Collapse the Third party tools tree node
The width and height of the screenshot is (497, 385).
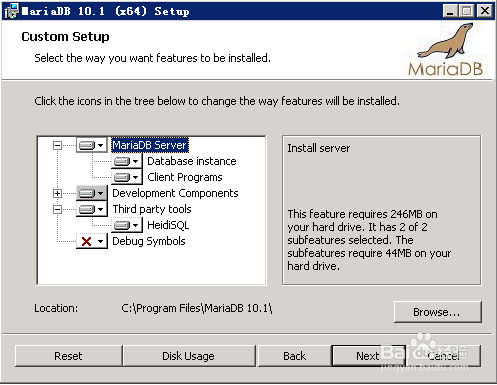tap(57, 209)
